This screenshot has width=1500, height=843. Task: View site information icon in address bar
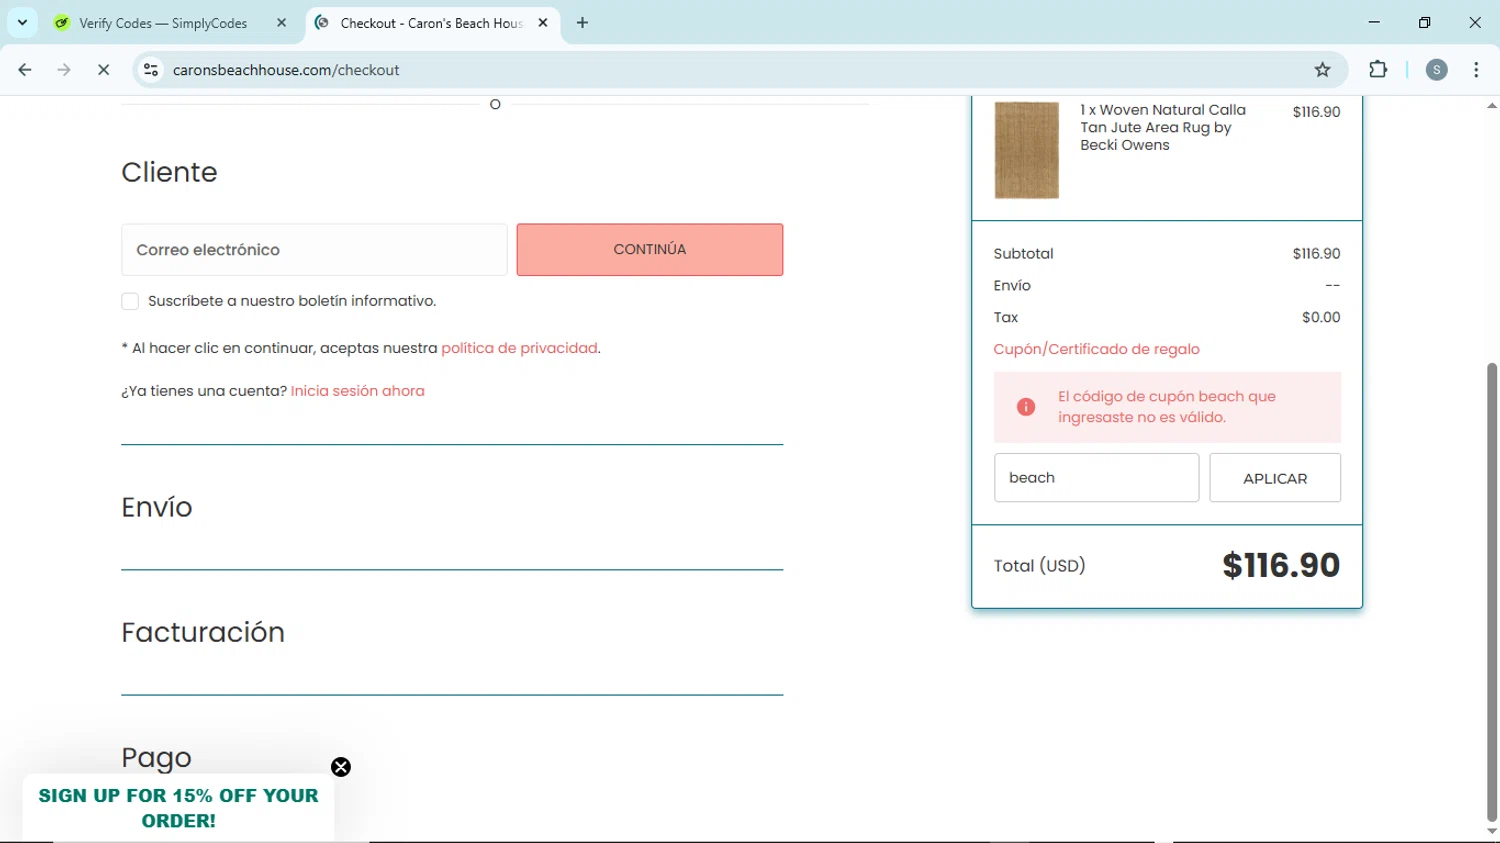pos(151,70)
